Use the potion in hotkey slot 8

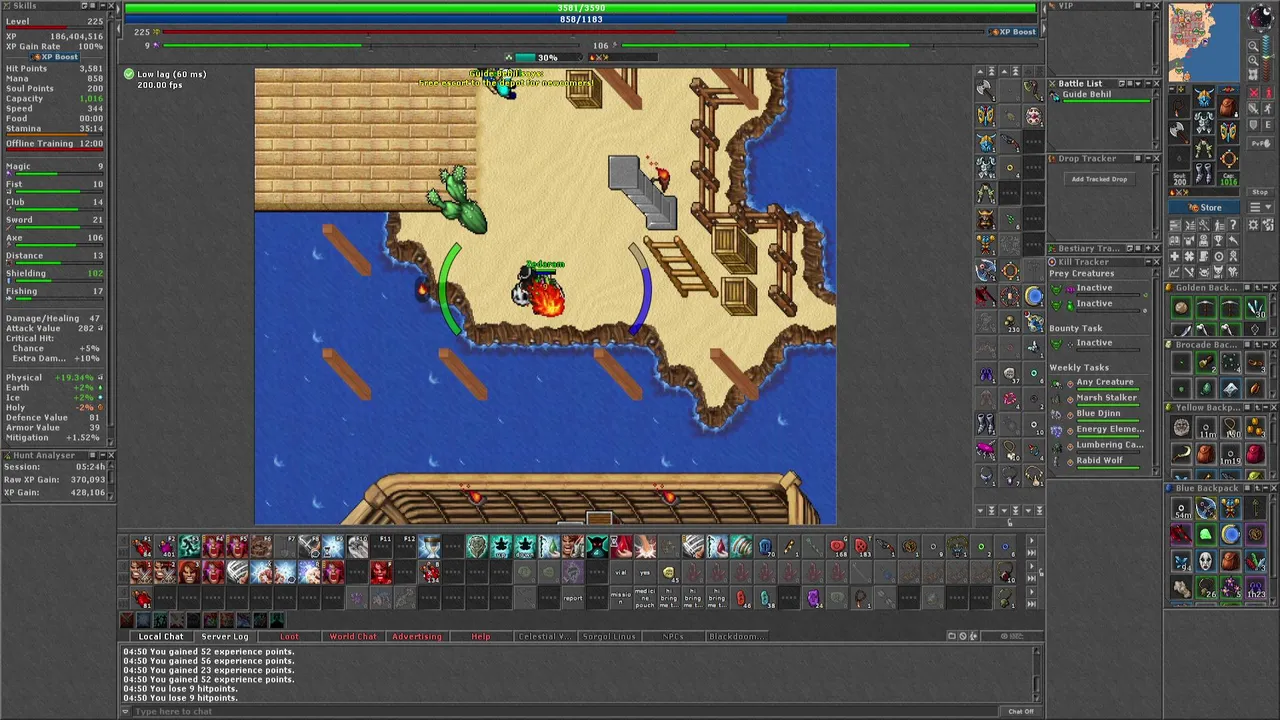430,573
